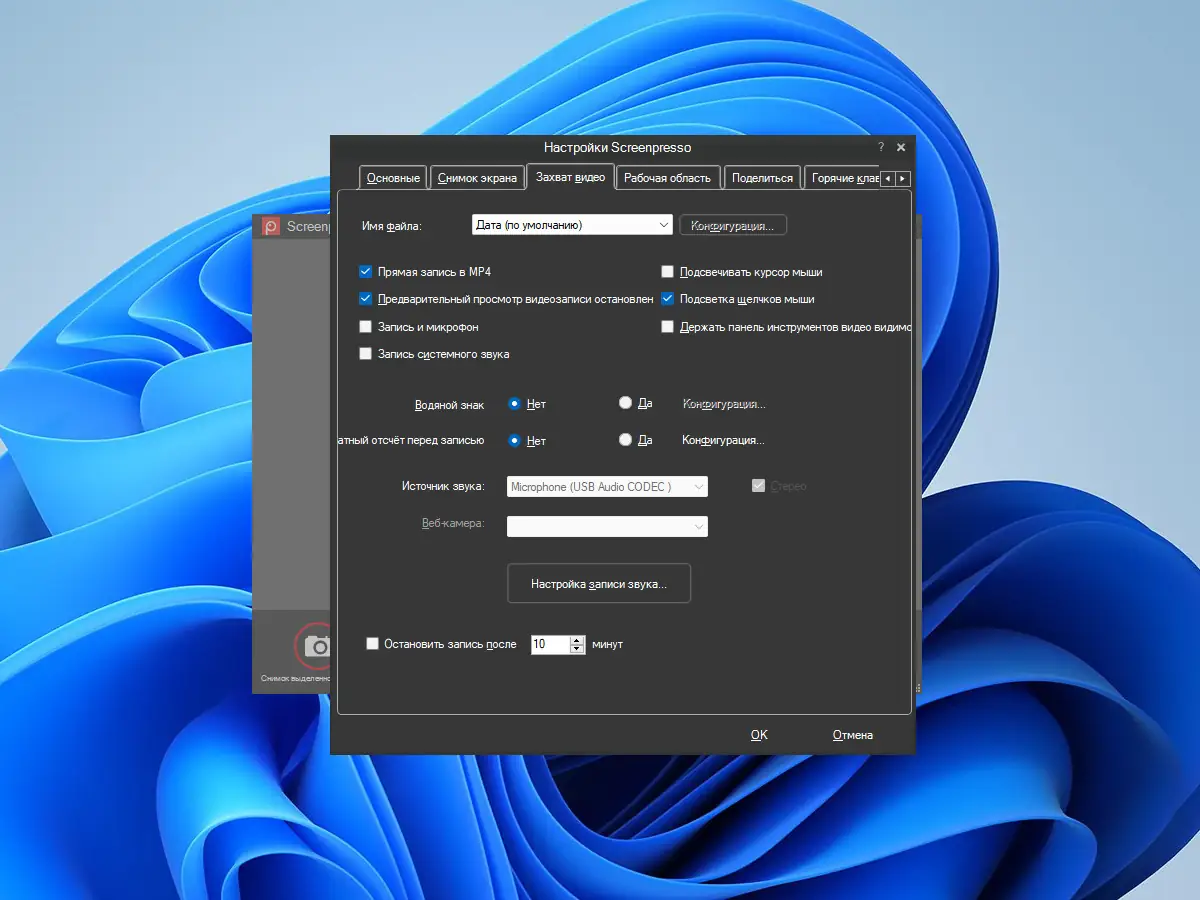Open the Основные tab
1200x900 pixels.
(393, 178)
